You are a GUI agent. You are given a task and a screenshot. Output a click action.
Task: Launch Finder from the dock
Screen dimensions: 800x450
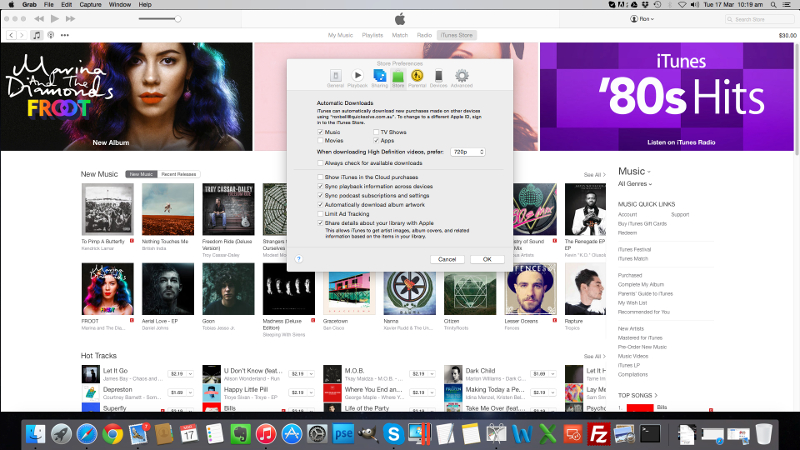(36, 434)
